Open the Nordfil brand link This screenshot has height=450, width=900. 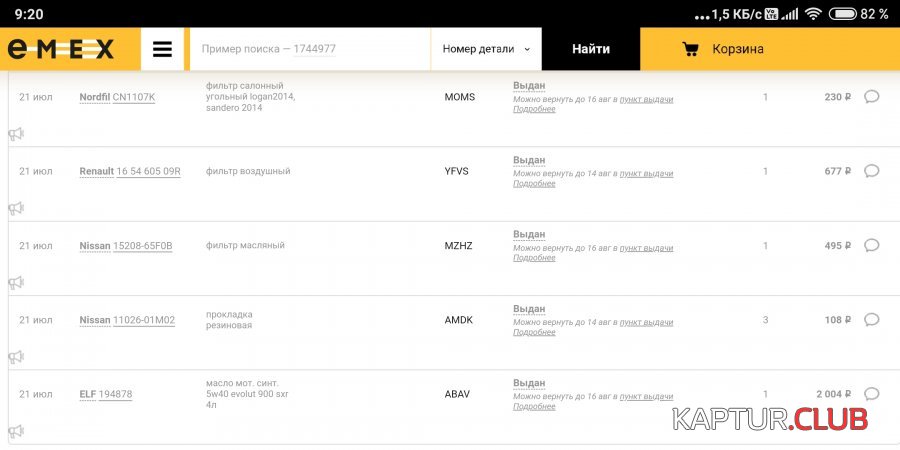point(95,98)
